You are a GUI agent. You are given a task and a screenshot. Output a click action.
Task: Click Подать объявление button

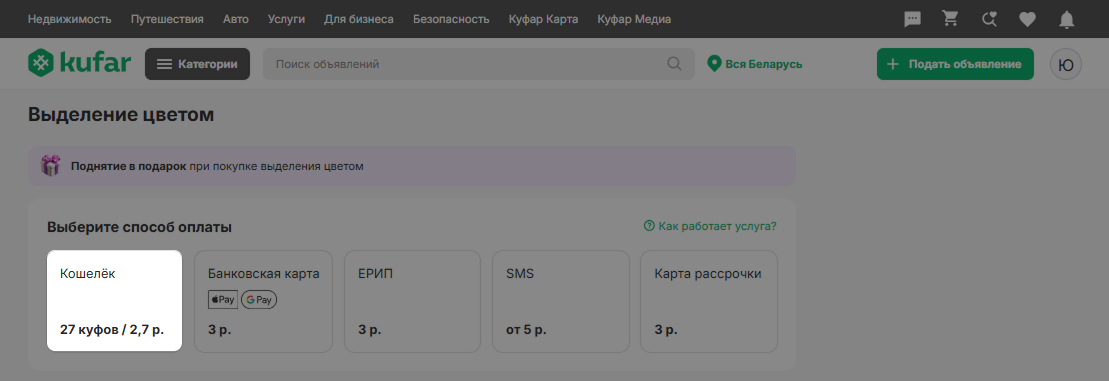[955, 64]
